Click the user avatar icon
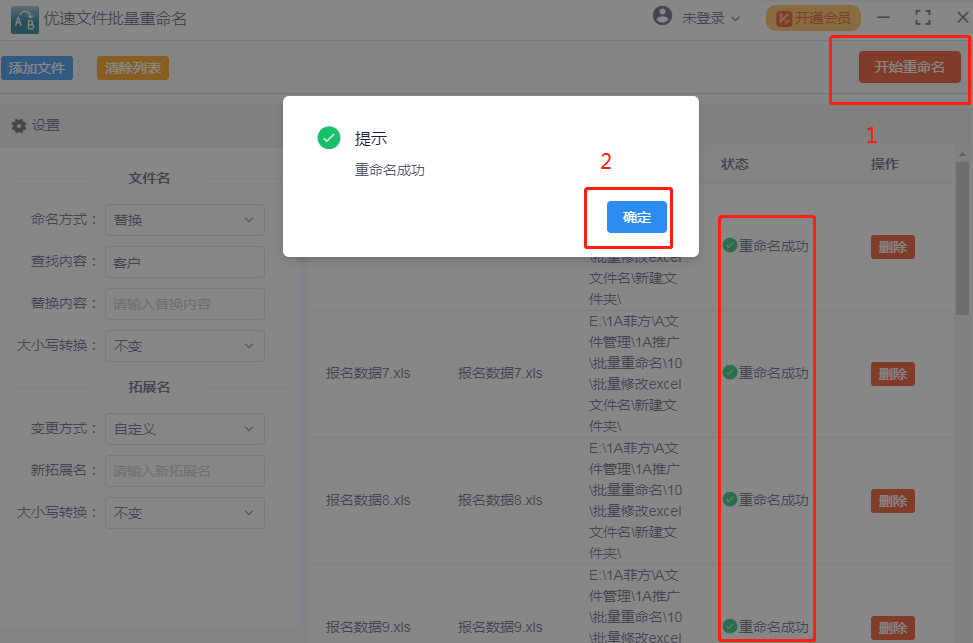The width and height of the screenshot is (973, 643). pyautogui.click(x=663, y=16)
